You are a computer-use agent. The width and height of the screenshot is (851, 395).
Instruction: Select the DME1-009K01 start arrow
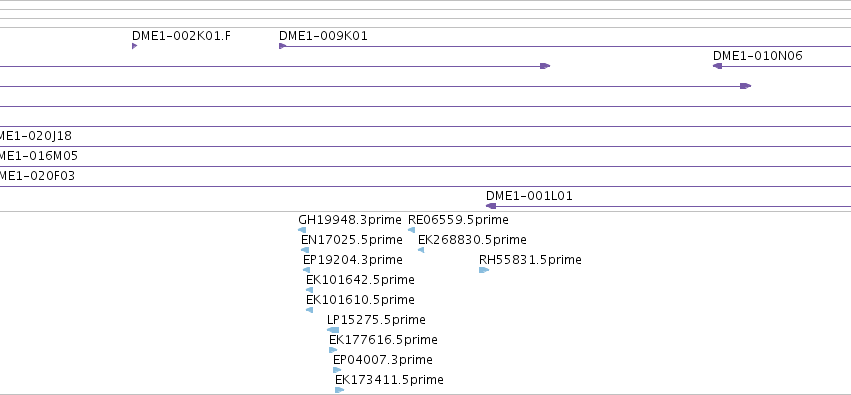(282, 46)
